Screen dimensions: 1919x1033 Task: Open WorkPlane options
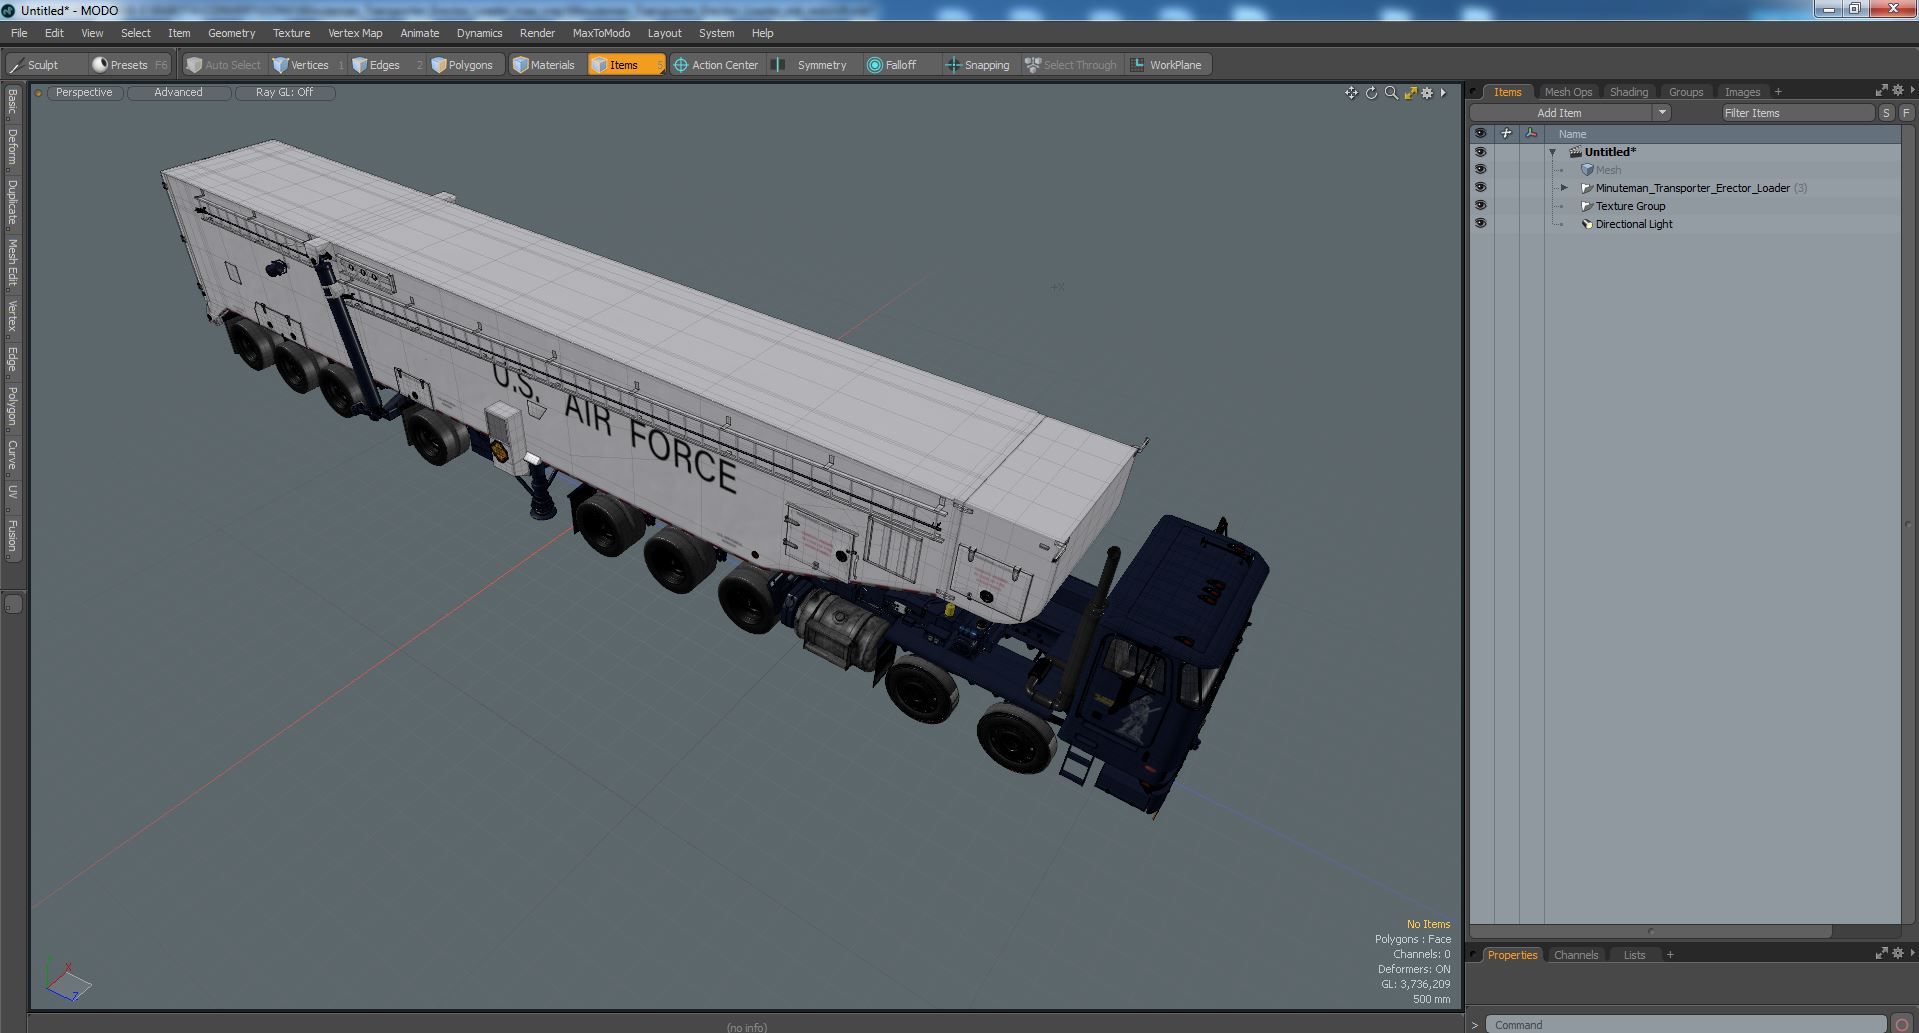point(1168,65)
